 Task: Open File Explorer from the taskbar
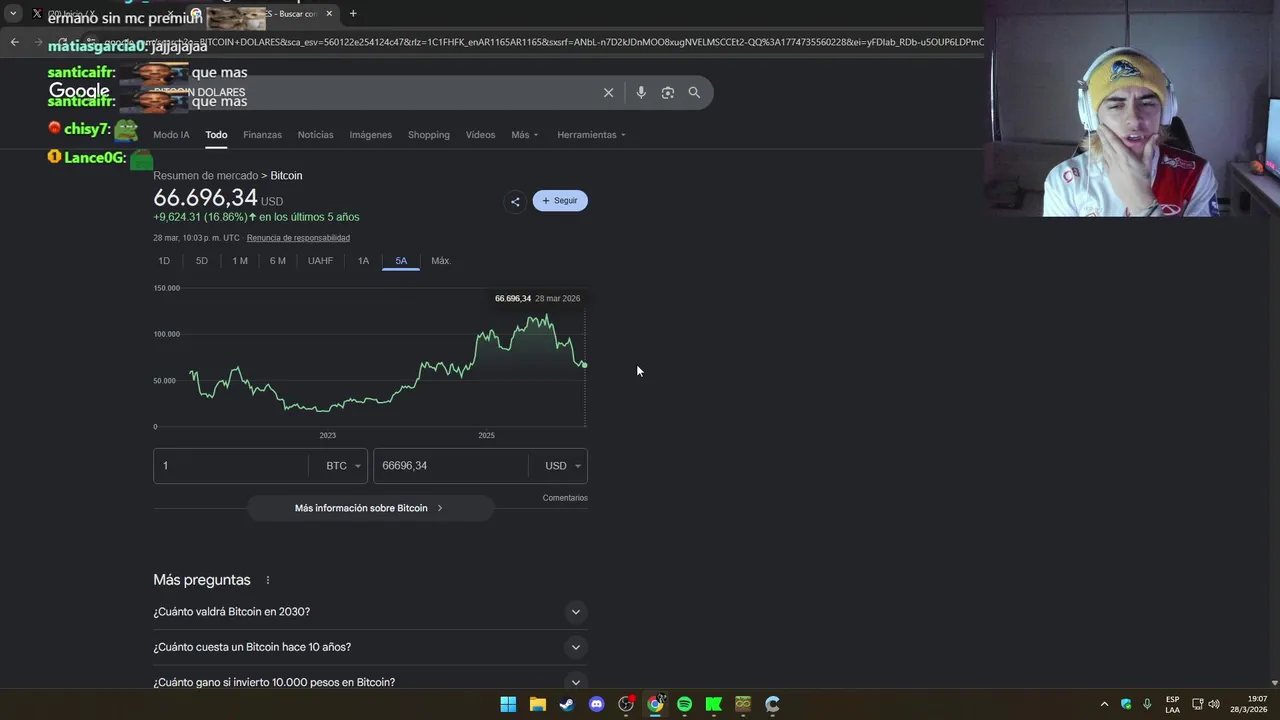[538, 704]
